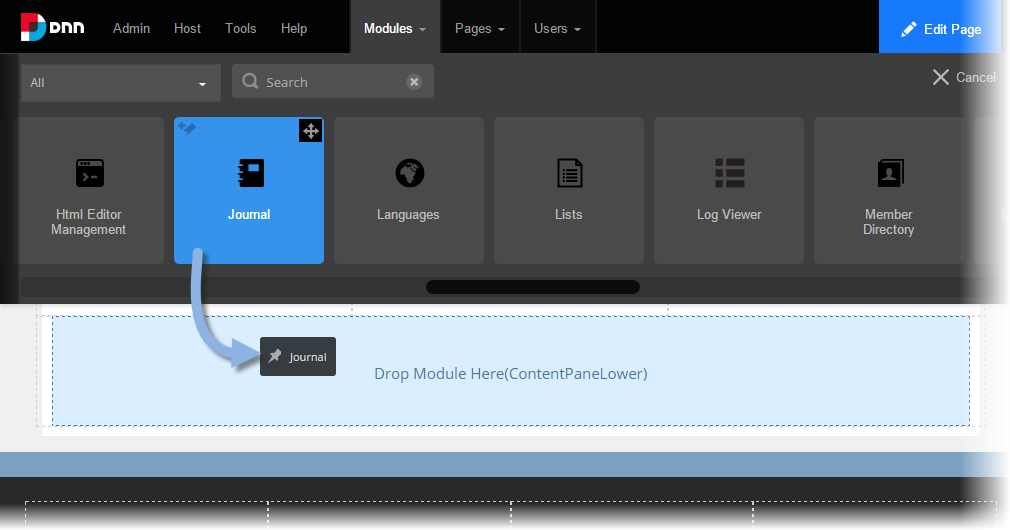Expand the Users dropdown menu
1010x530 pixels.
pos(557,28)
